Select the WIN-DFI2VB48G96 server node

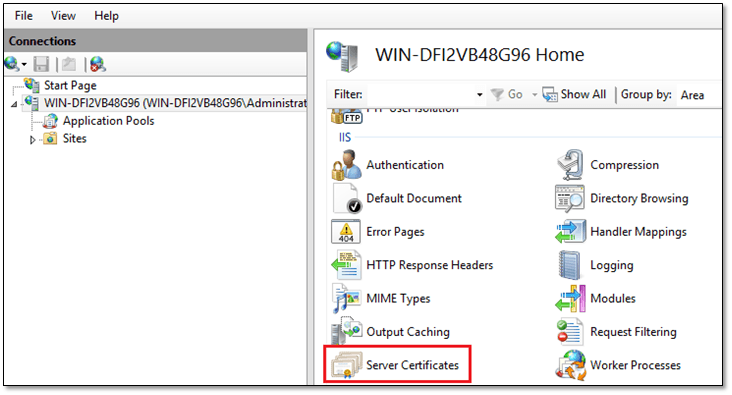(x=176, y=103)
